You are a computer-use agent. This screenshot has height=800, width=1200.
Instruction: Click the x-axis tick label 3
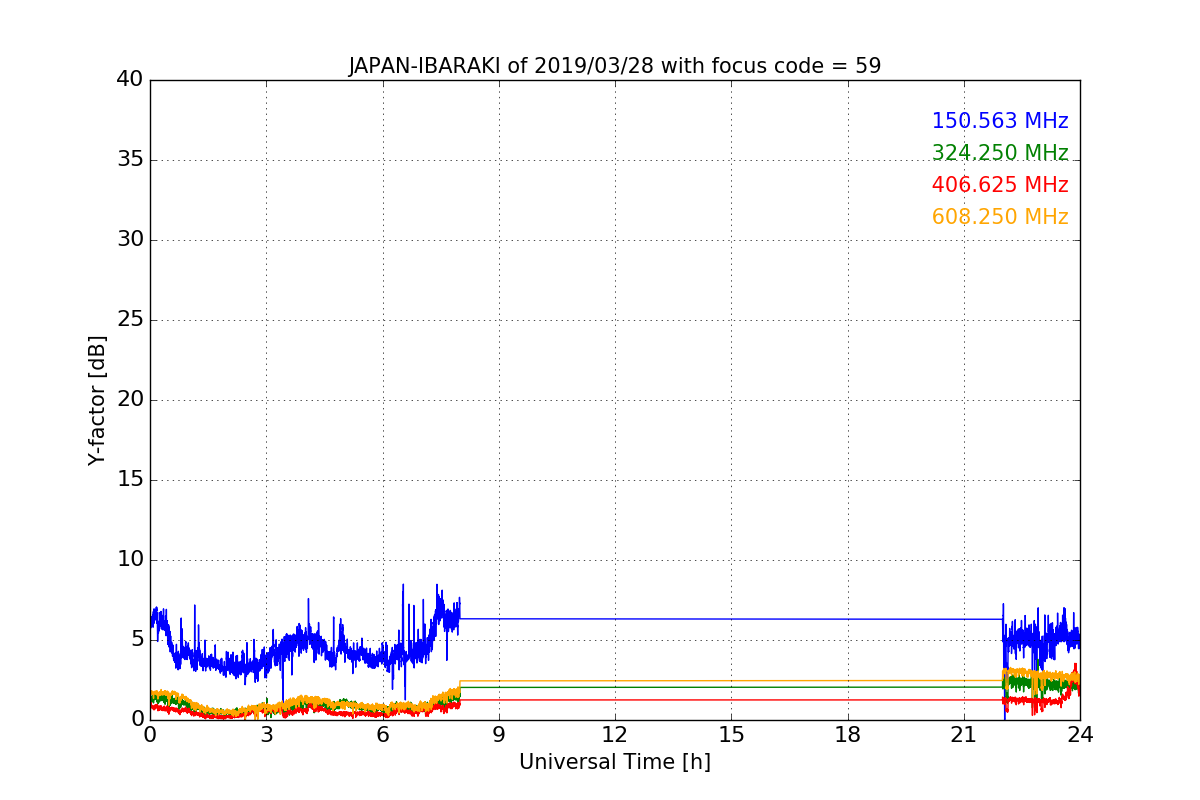pyautogui.click(x=266, y=735)
